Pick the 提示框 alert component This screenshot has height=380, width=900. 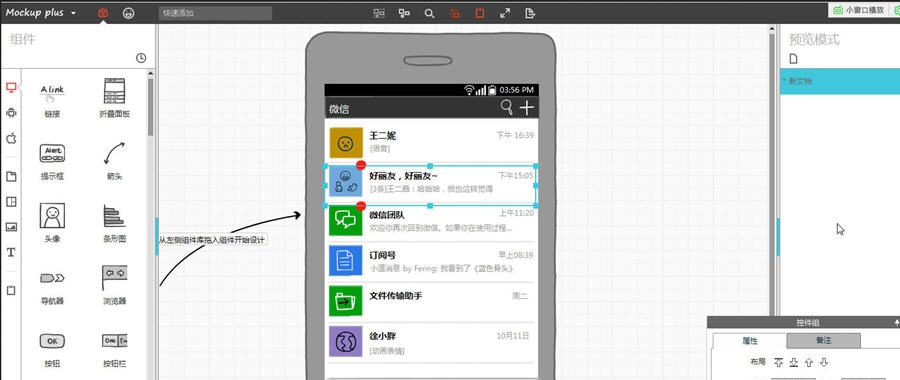click(52, 161)
